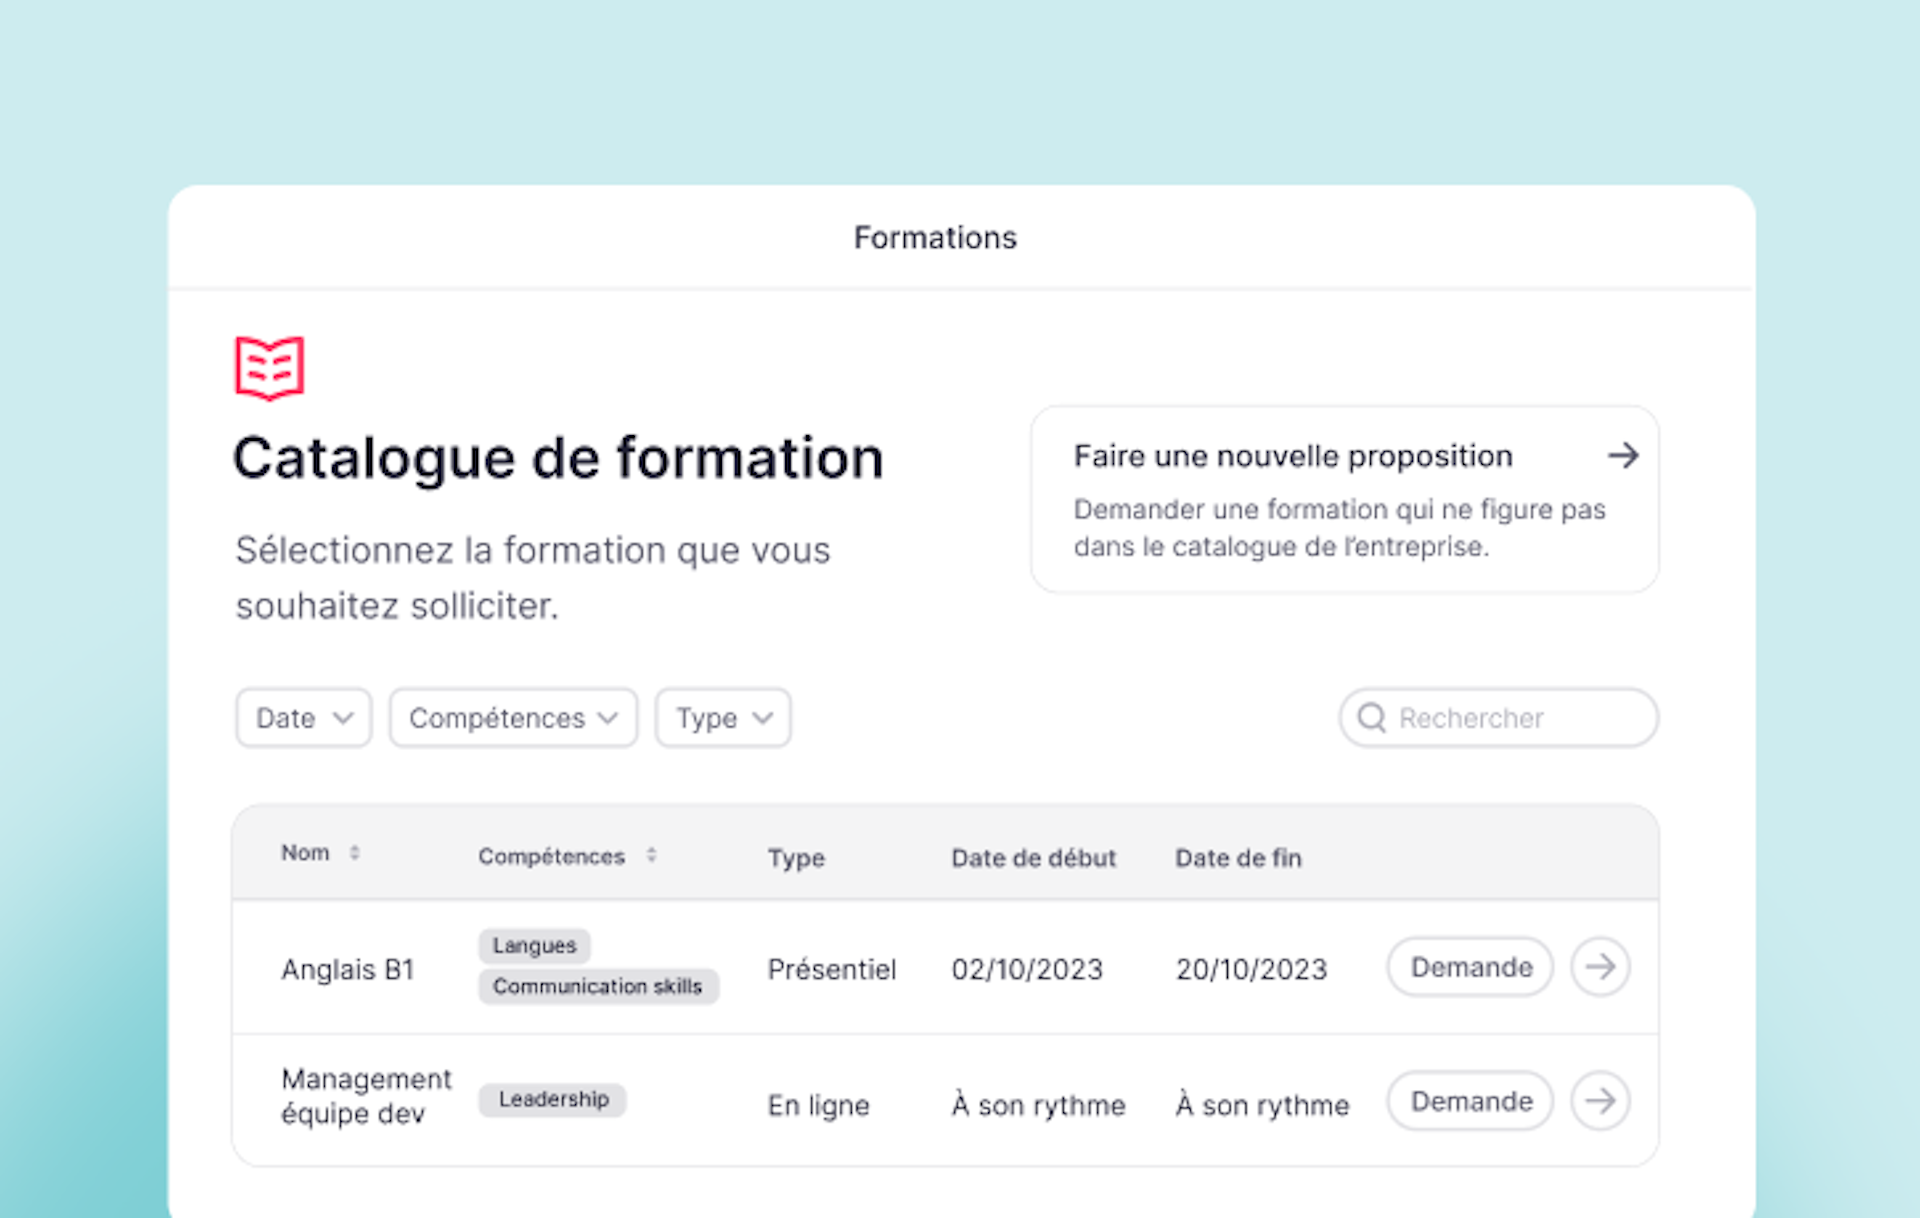Select the Anglais B1 row name

coord(347,970)
